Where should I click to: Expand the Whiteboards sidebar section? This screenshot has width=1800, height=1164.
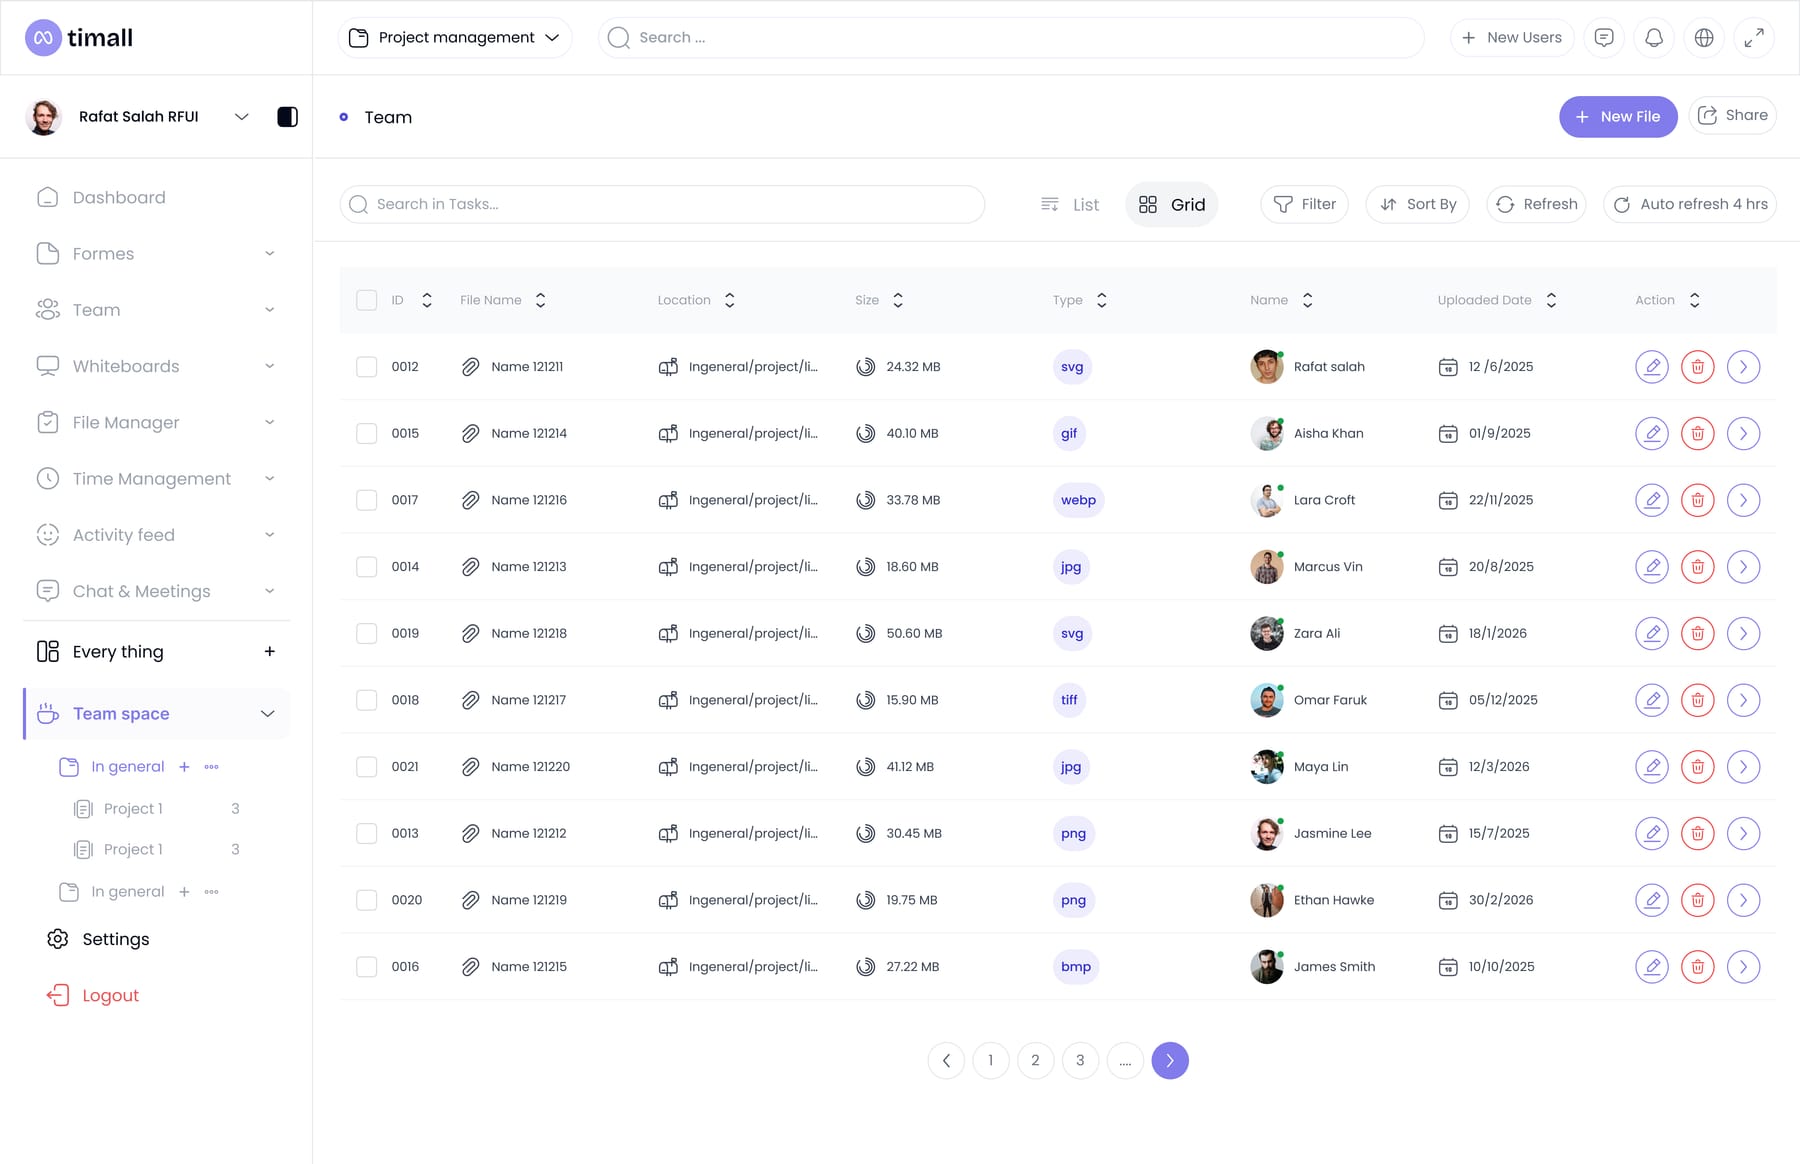269,367
